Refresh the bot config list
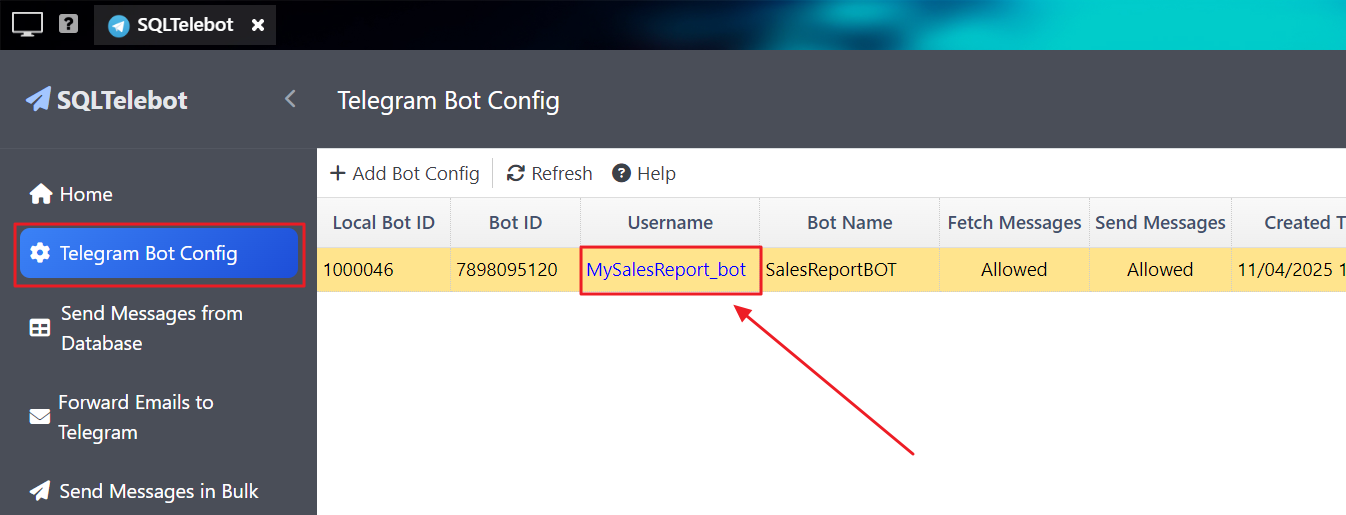This screenshot has width=1346, height=515. (550, 174)
